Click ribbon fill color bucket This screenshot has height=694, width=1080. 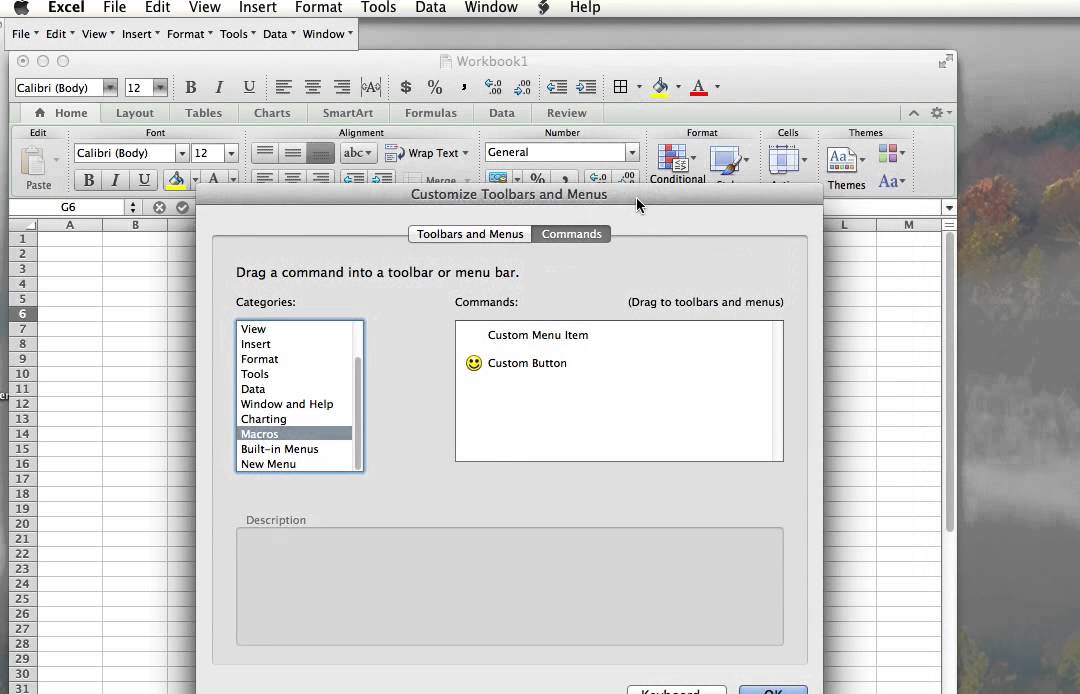click(176, 180)
